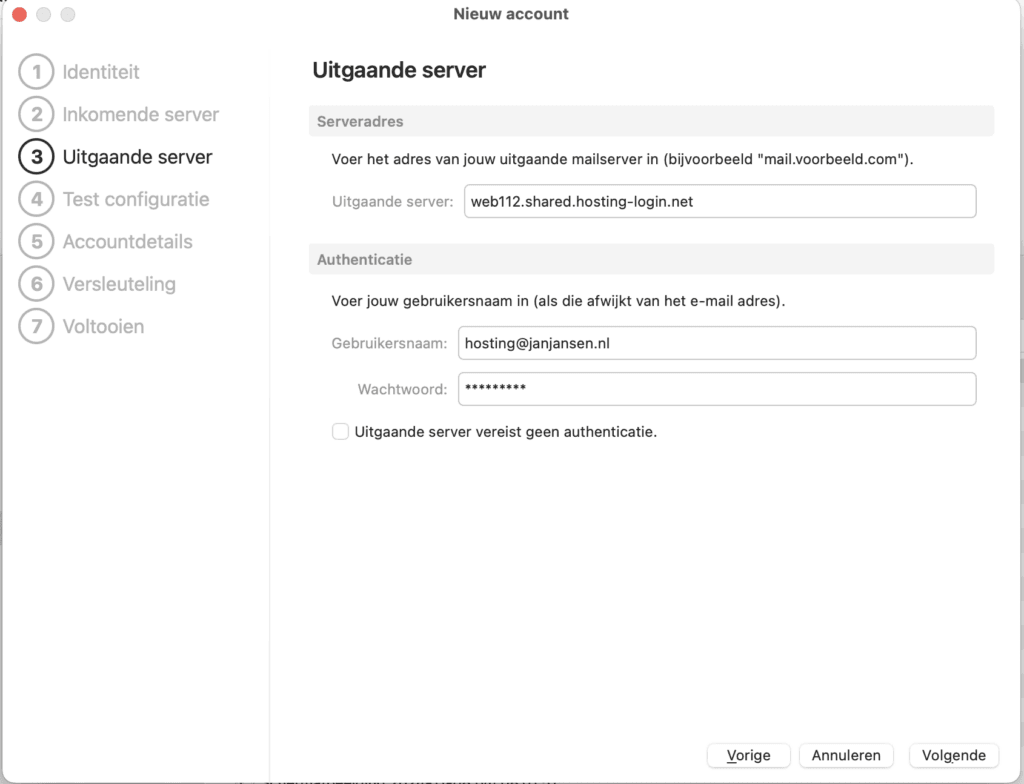This screenshot has height=784, width=1024.
Task: Cancel setup with the Annuleren button
Action: [846, 755]
